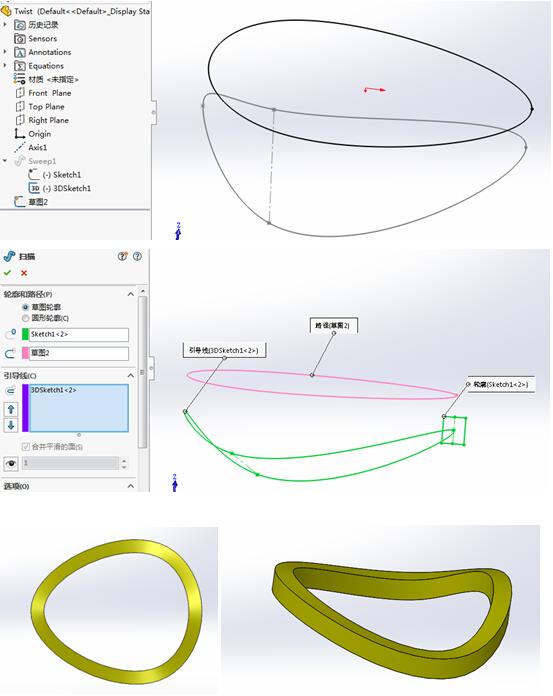The height and width of the screenshot is (696, 553).
Task: Cancel the sweep with red X
Action: (24, 273)
